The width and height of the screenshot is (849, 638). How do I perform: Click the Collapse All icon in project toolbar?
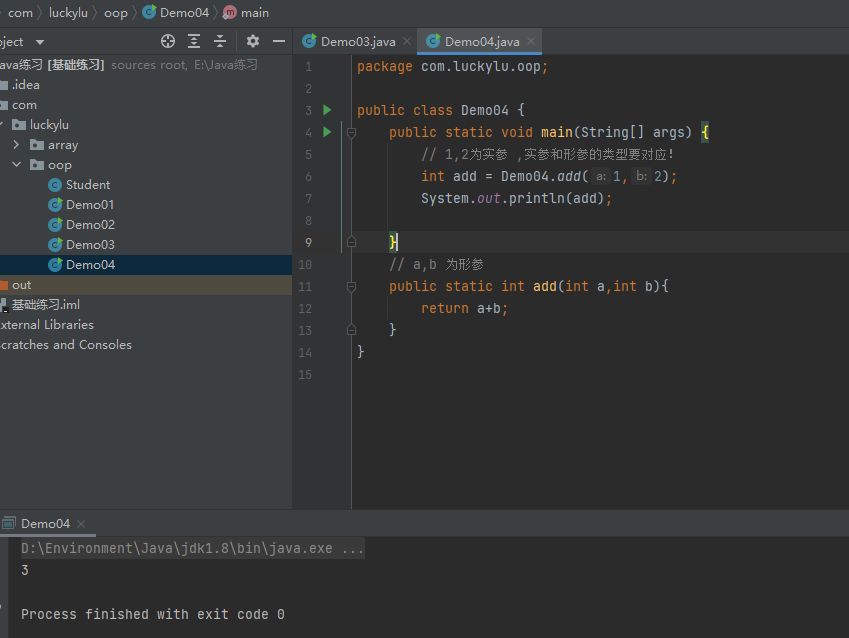[220, 41]
